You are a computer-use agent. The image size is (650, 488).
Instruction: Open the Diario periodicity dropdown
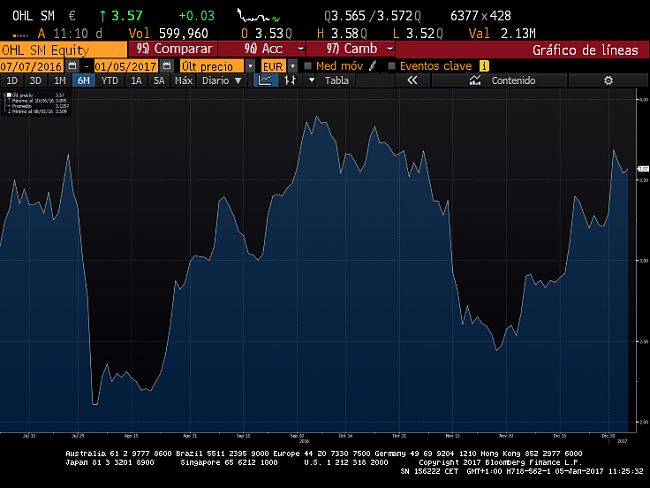221,80
